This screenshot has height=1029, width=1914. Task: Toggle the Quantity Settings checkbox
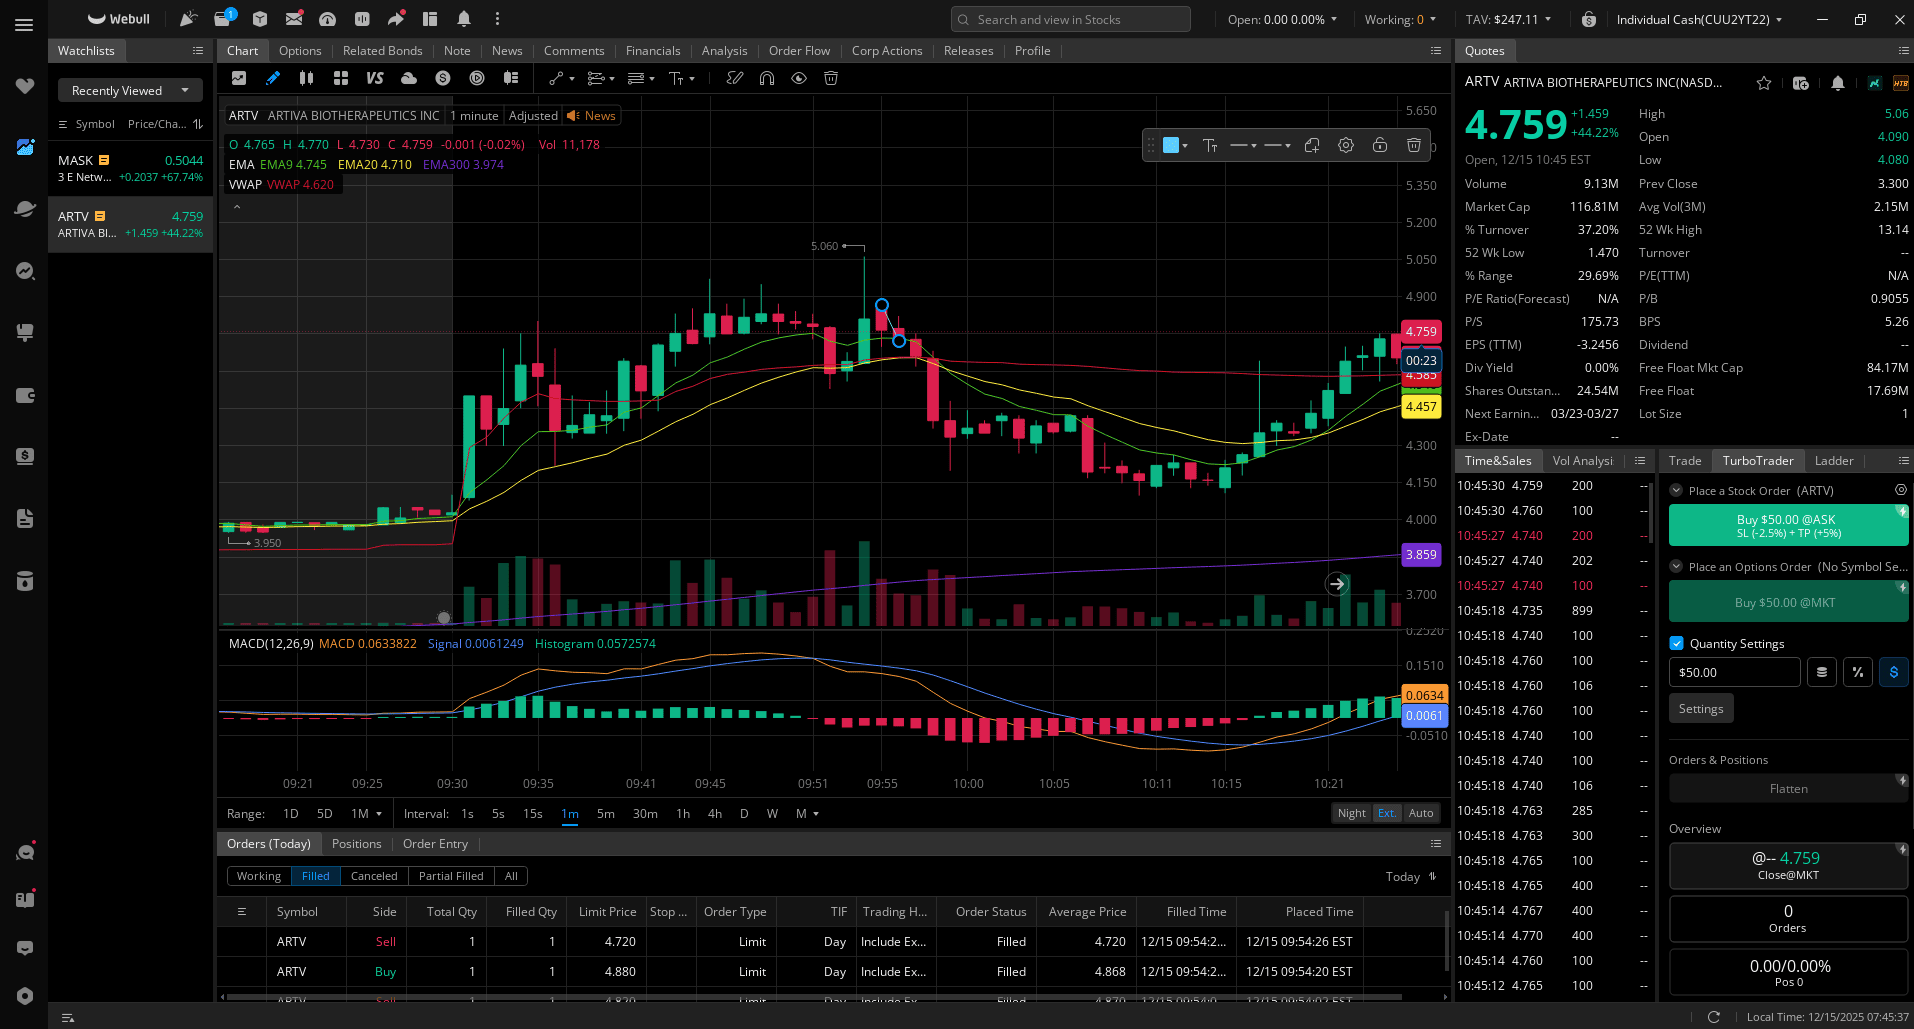coord(1677,643)
